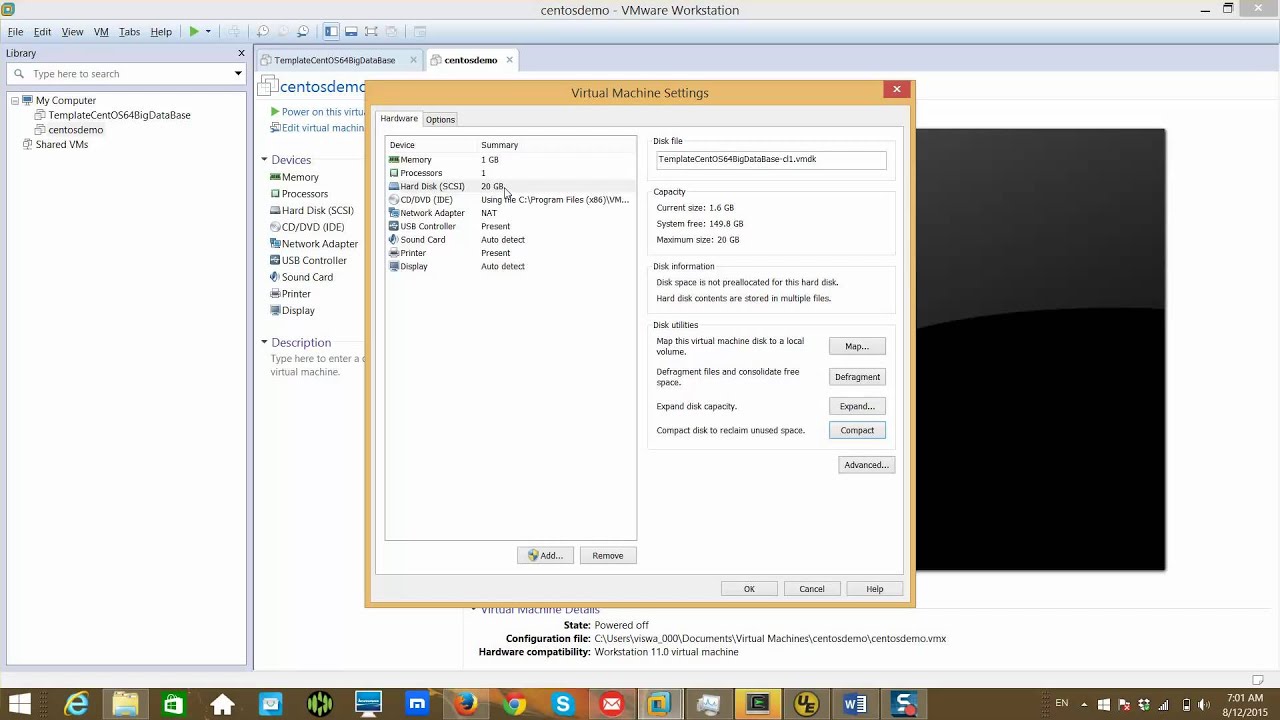Toggle the library panel toolbar icon

[331, 32]
